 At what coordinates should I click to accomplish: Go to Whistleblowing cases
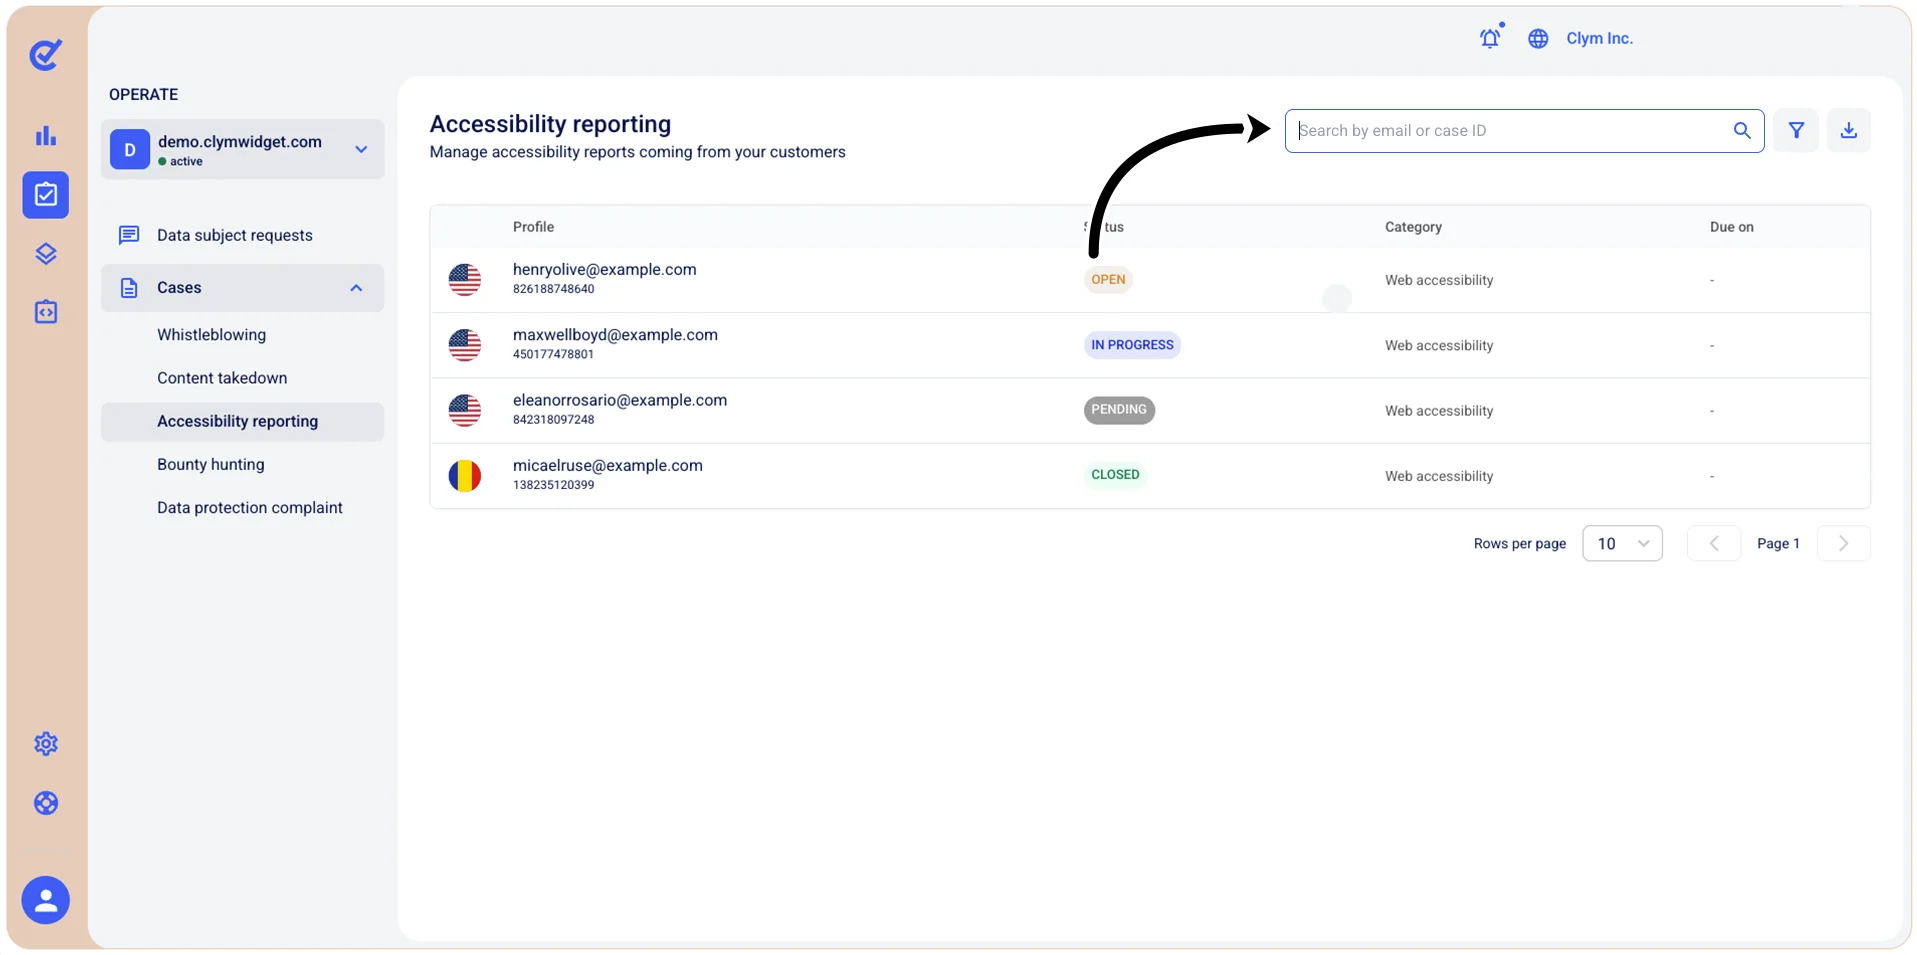point(212,335)
